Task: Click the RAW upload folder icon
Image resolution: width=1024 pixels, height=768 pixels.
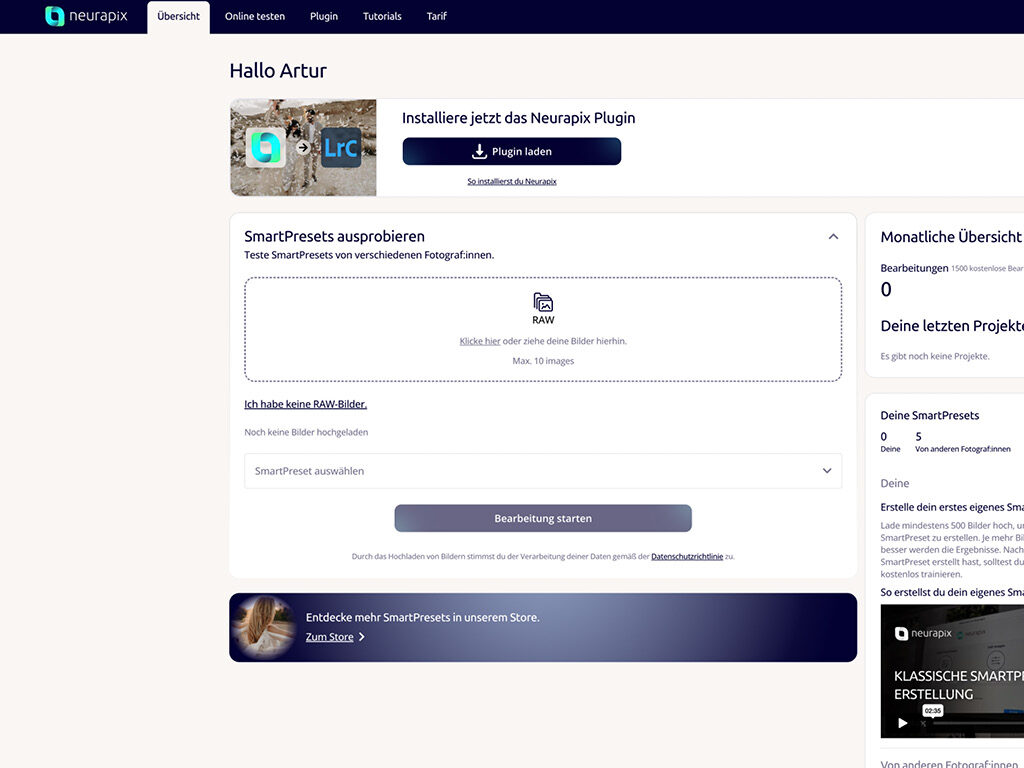Action: coord(543,302)
